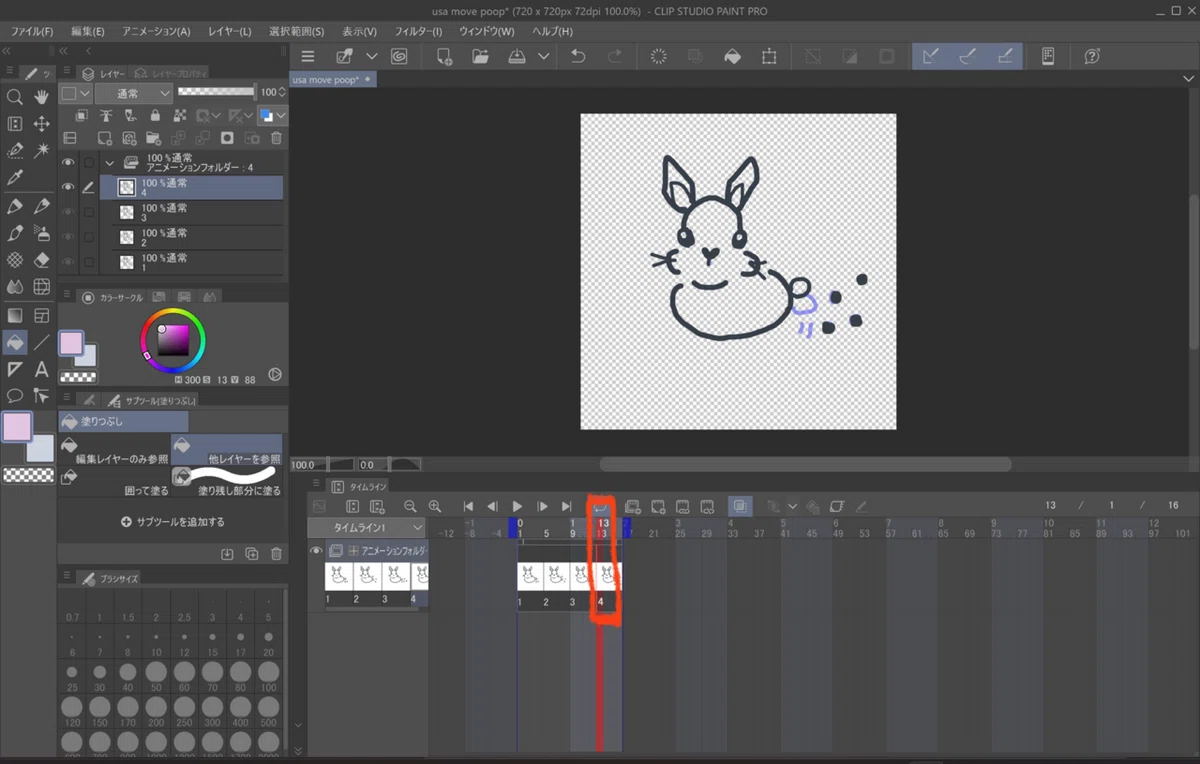The image size is (1200, 764).
Task: Click the Clear dotted-circle icon in command bar
Action: point(659,57)
